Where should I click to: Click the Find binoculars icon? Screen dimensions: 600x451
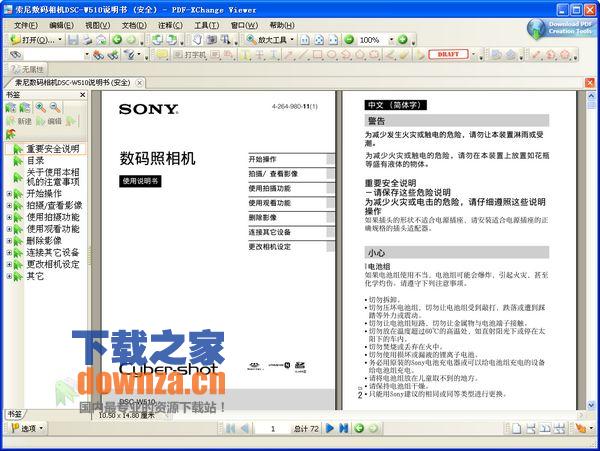click(x=16, y=55)
